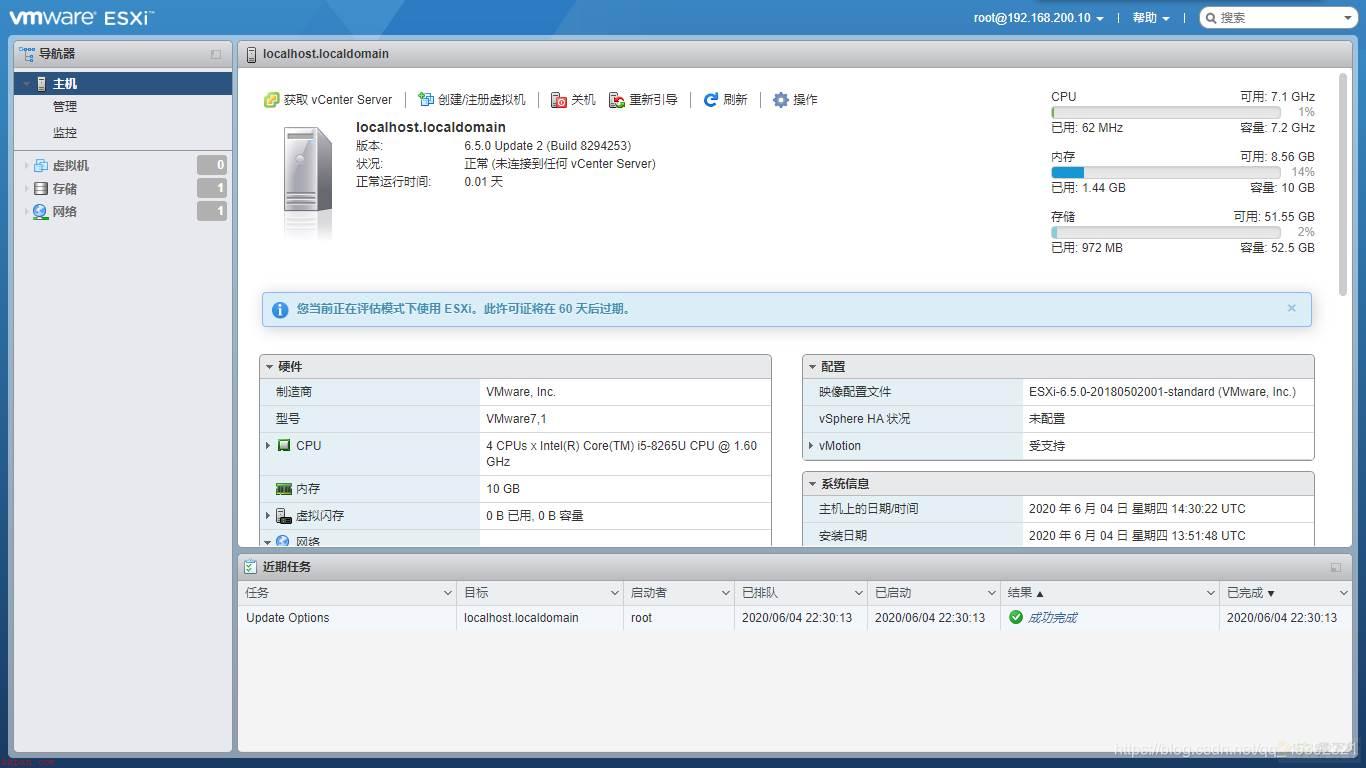
Task: Dismiss the evaluation mode banner
Action: (x=1291, y=308)
